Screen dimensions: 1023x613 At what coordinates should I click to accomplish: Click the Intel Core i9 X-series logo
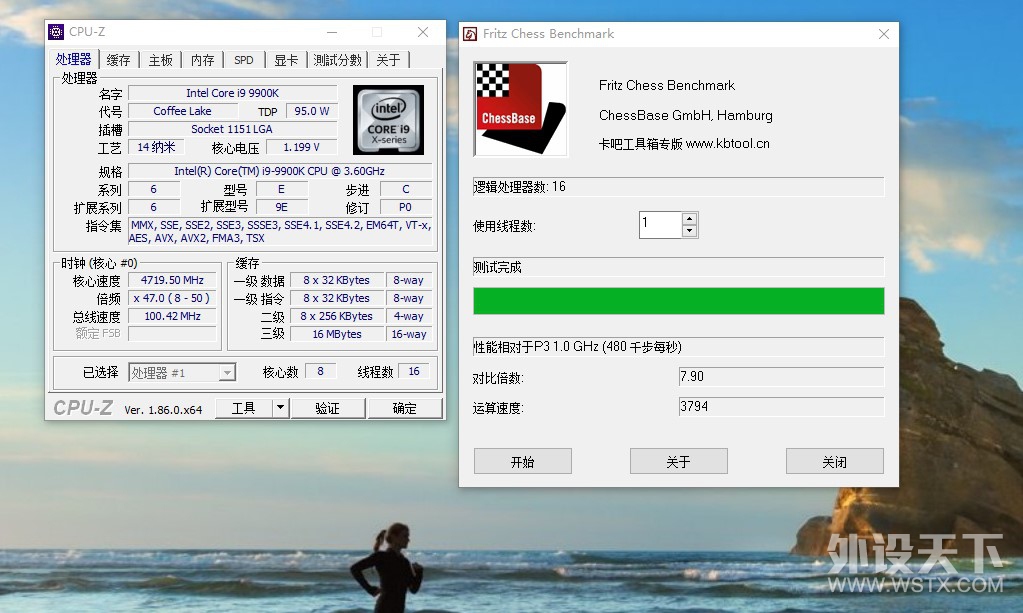388,119
